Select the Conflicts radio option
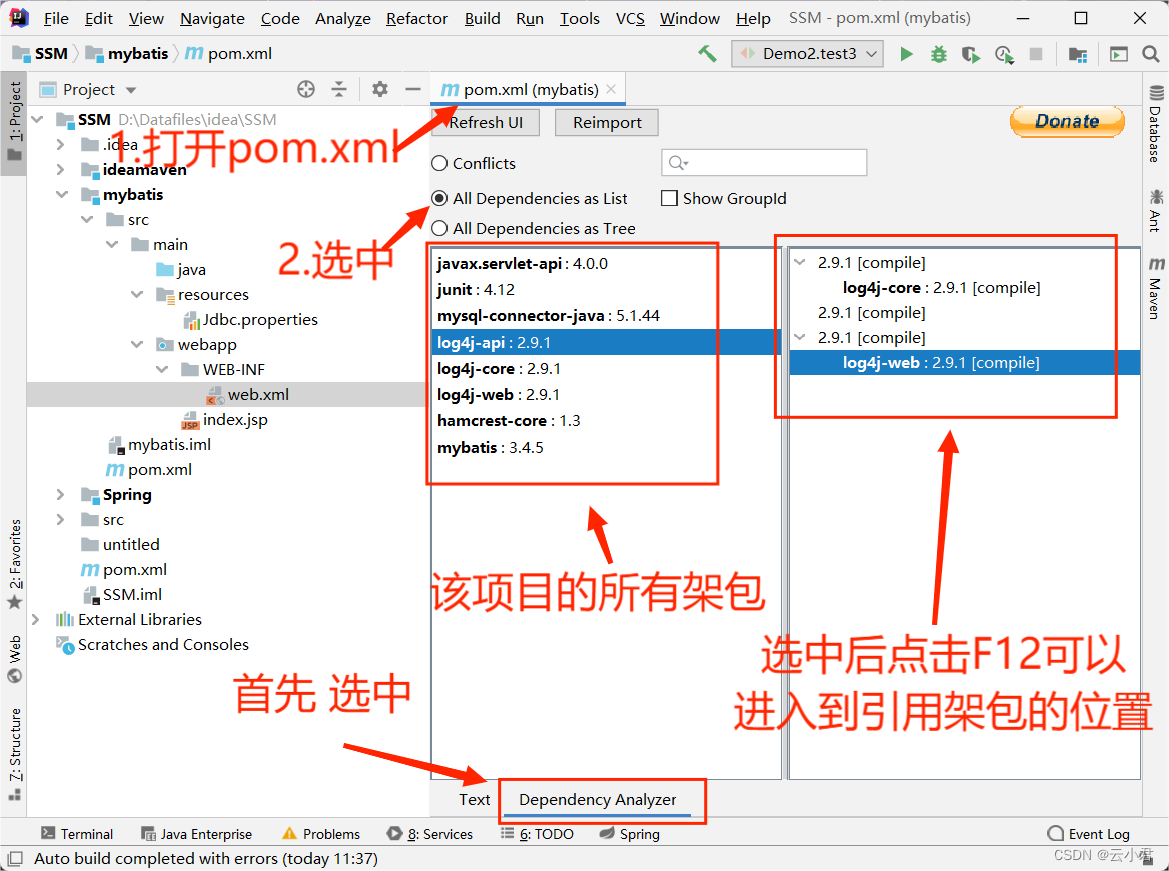The height and width of the screenshot is (871, 1169). coord(440,163)
